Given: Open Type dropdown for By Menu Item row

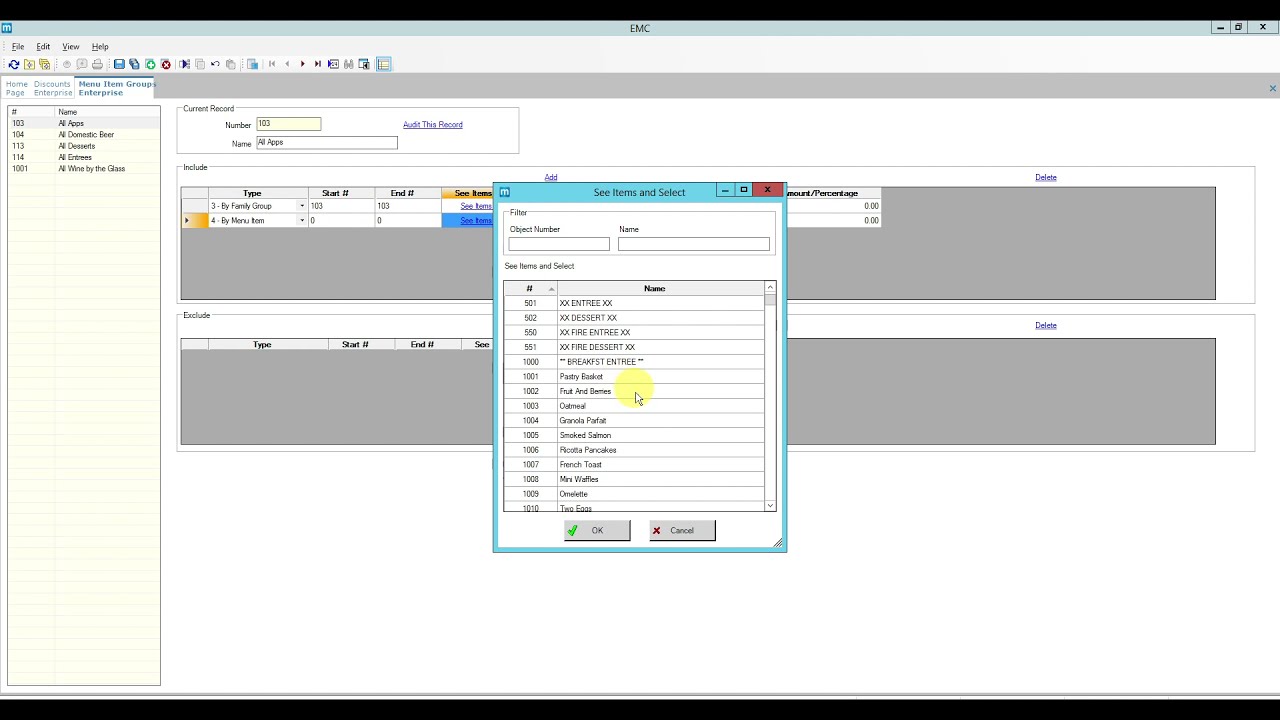Looking at the screenshot, I should coord(302,220).
